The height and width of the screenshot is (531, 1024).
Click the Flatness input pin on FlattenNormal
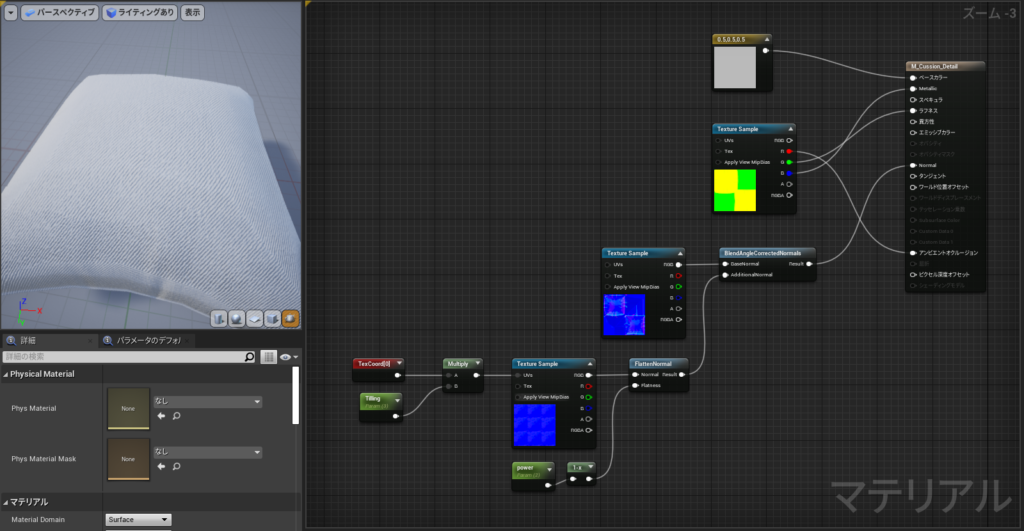(x=635, y=385)
